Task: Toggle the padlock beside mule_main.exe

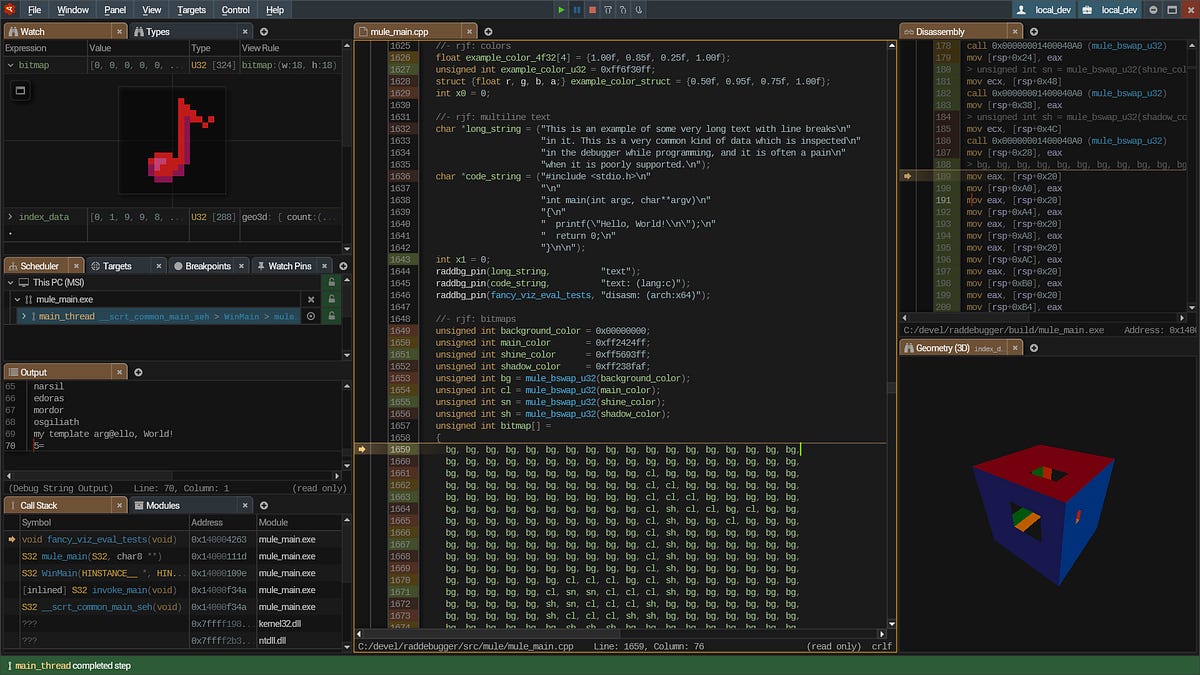Action: point(331,299)
